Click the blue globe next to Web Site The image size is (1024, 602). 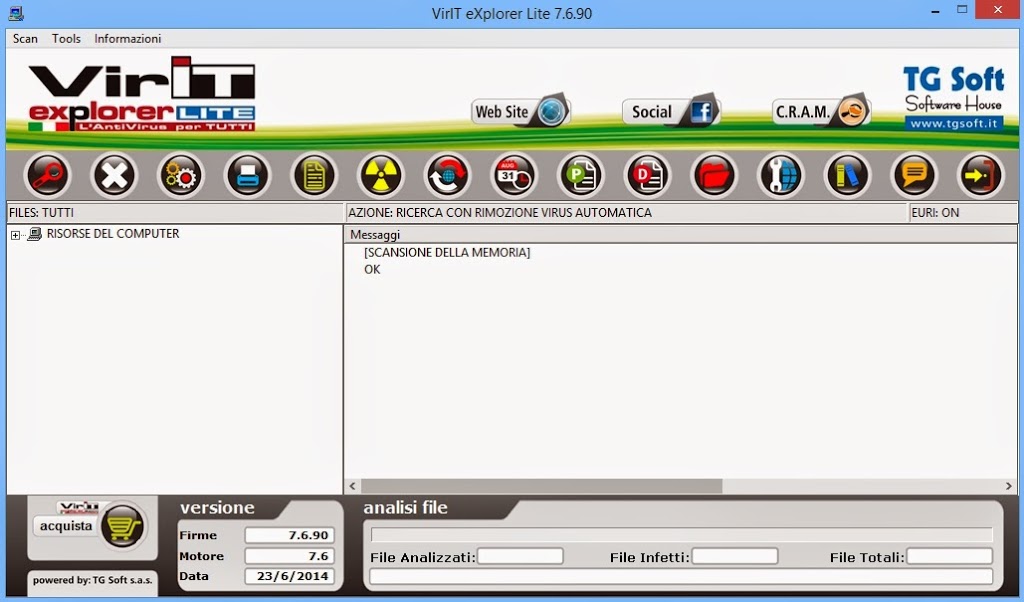552,112
